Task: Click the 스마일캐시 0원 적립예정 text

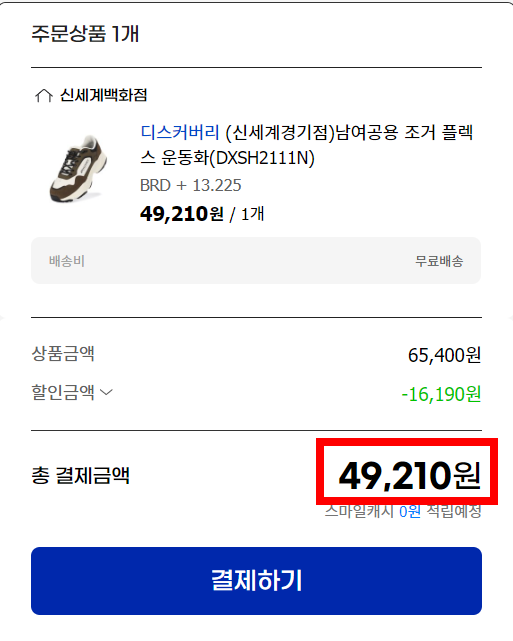Action: [x=403, y=511]
